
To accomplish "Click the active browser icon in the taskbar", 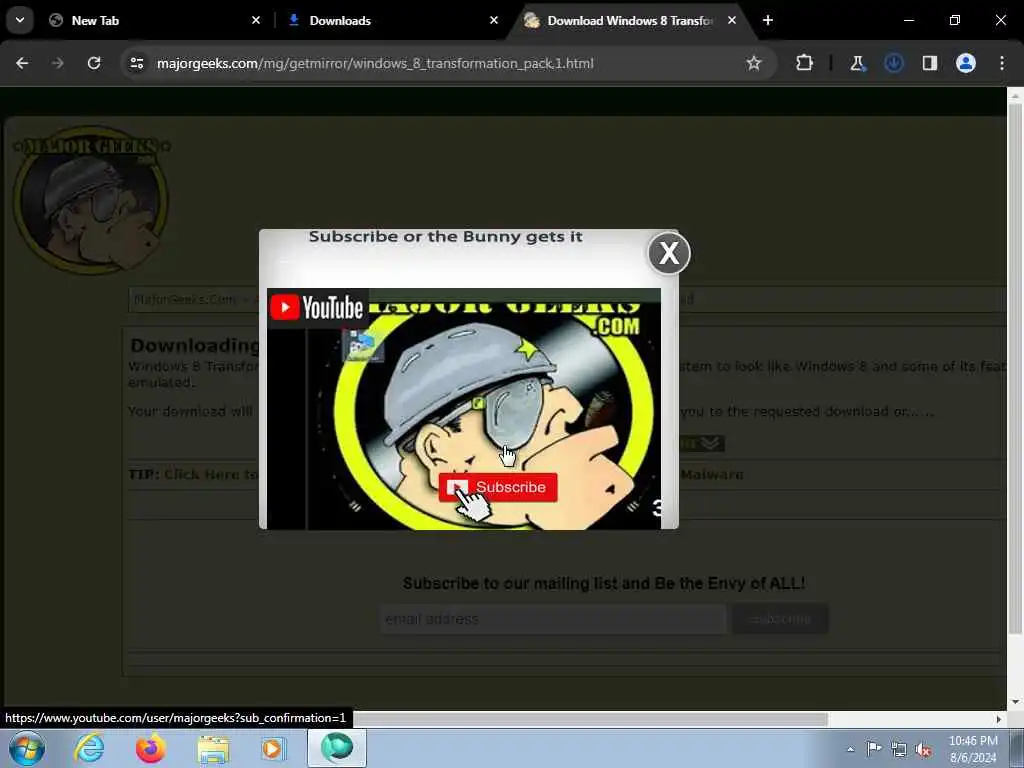I will (x=337, y=748).
